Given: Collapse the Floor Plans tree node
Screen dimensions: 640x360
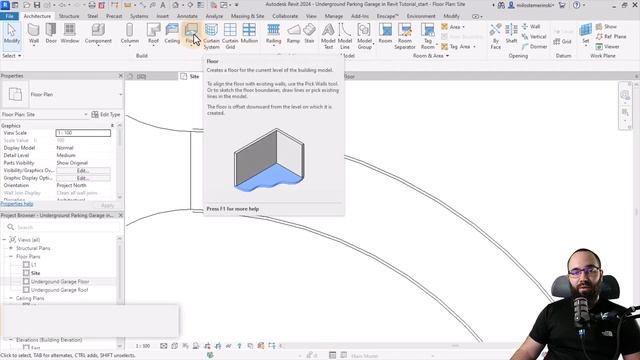Looking at the screenshot, I should [11, 257].
